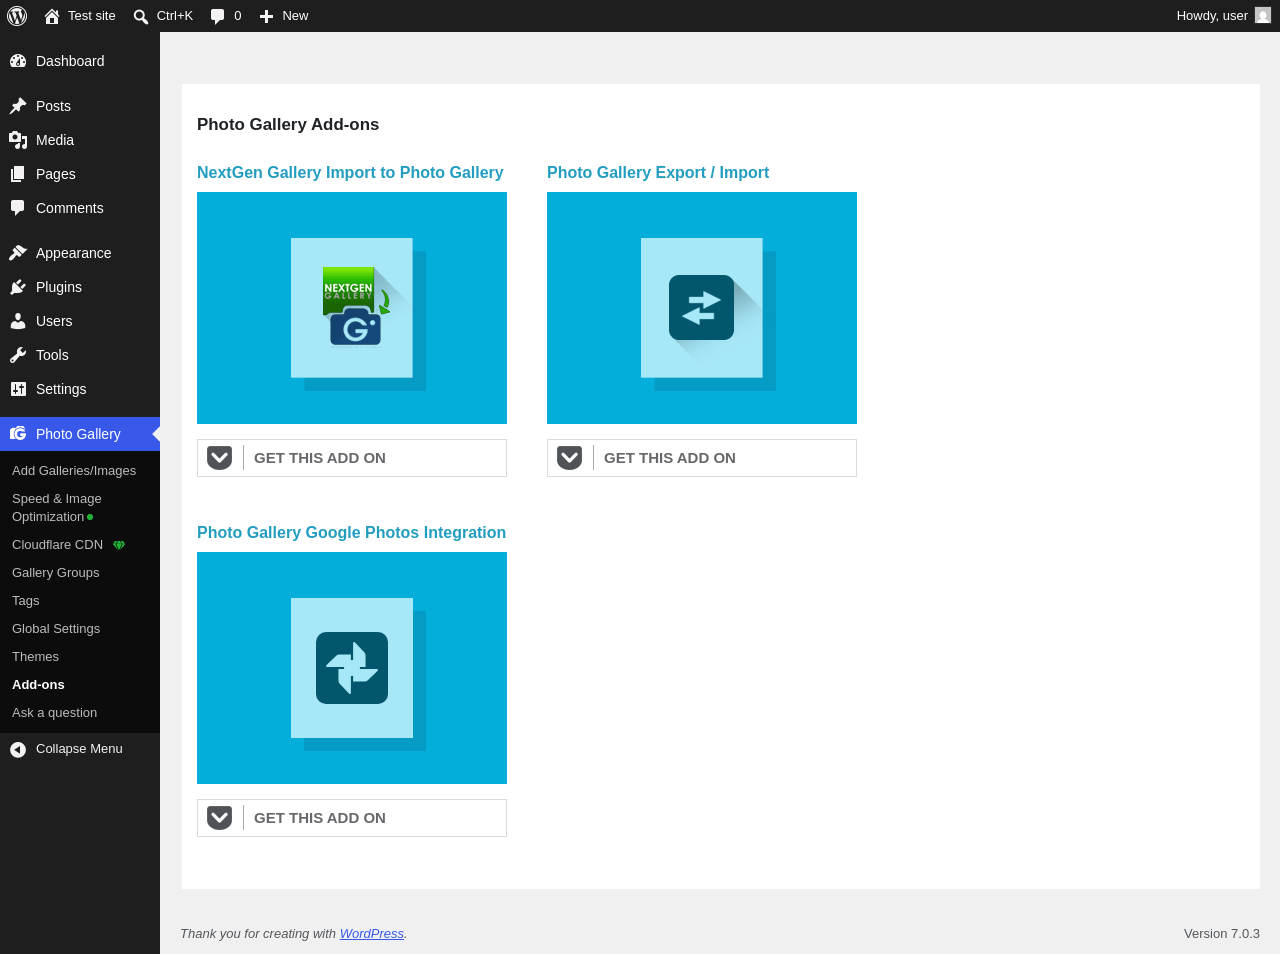The image size is (1280, 954).
Task: Click the green Cloudflare CDN diamond icon
Action: click(119, 545)
